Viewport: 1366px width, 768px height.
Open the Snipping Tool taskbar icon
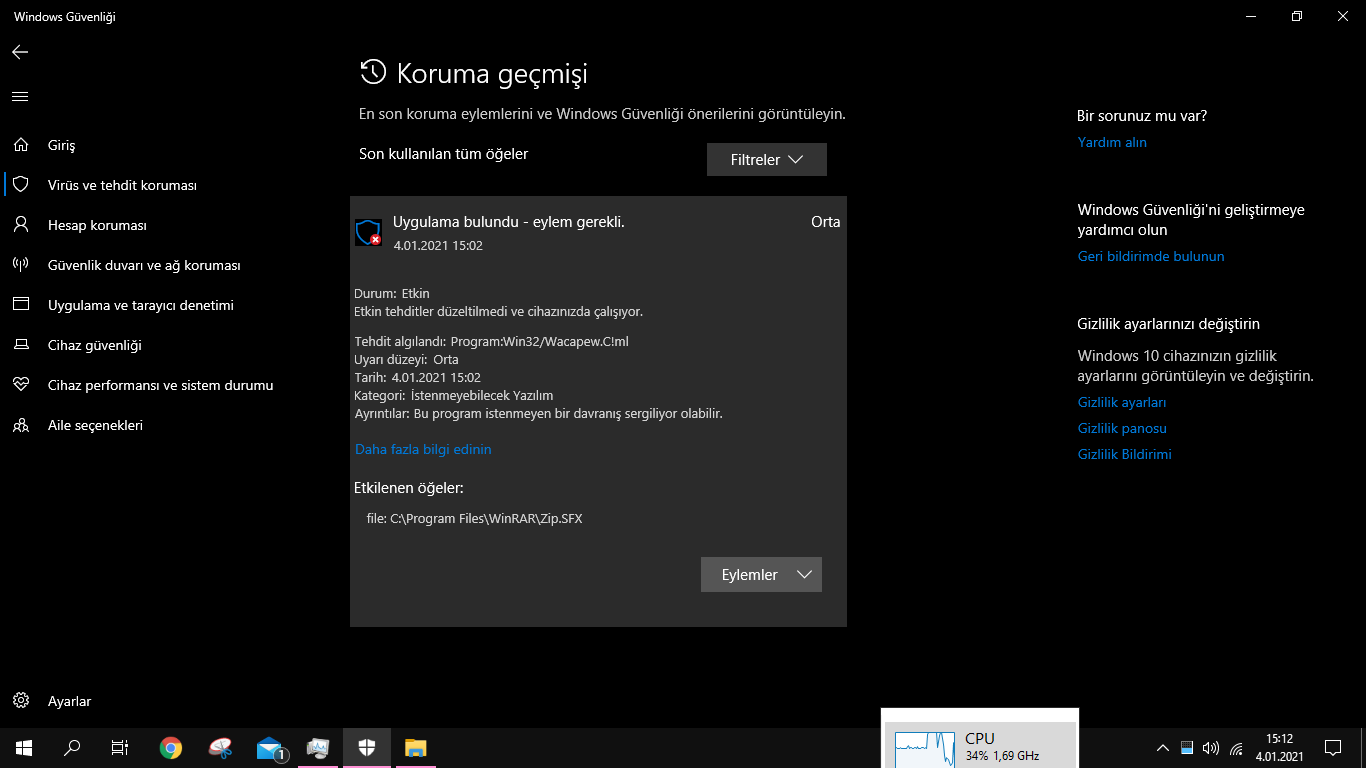pyautogui.click(x=220, y=748)
